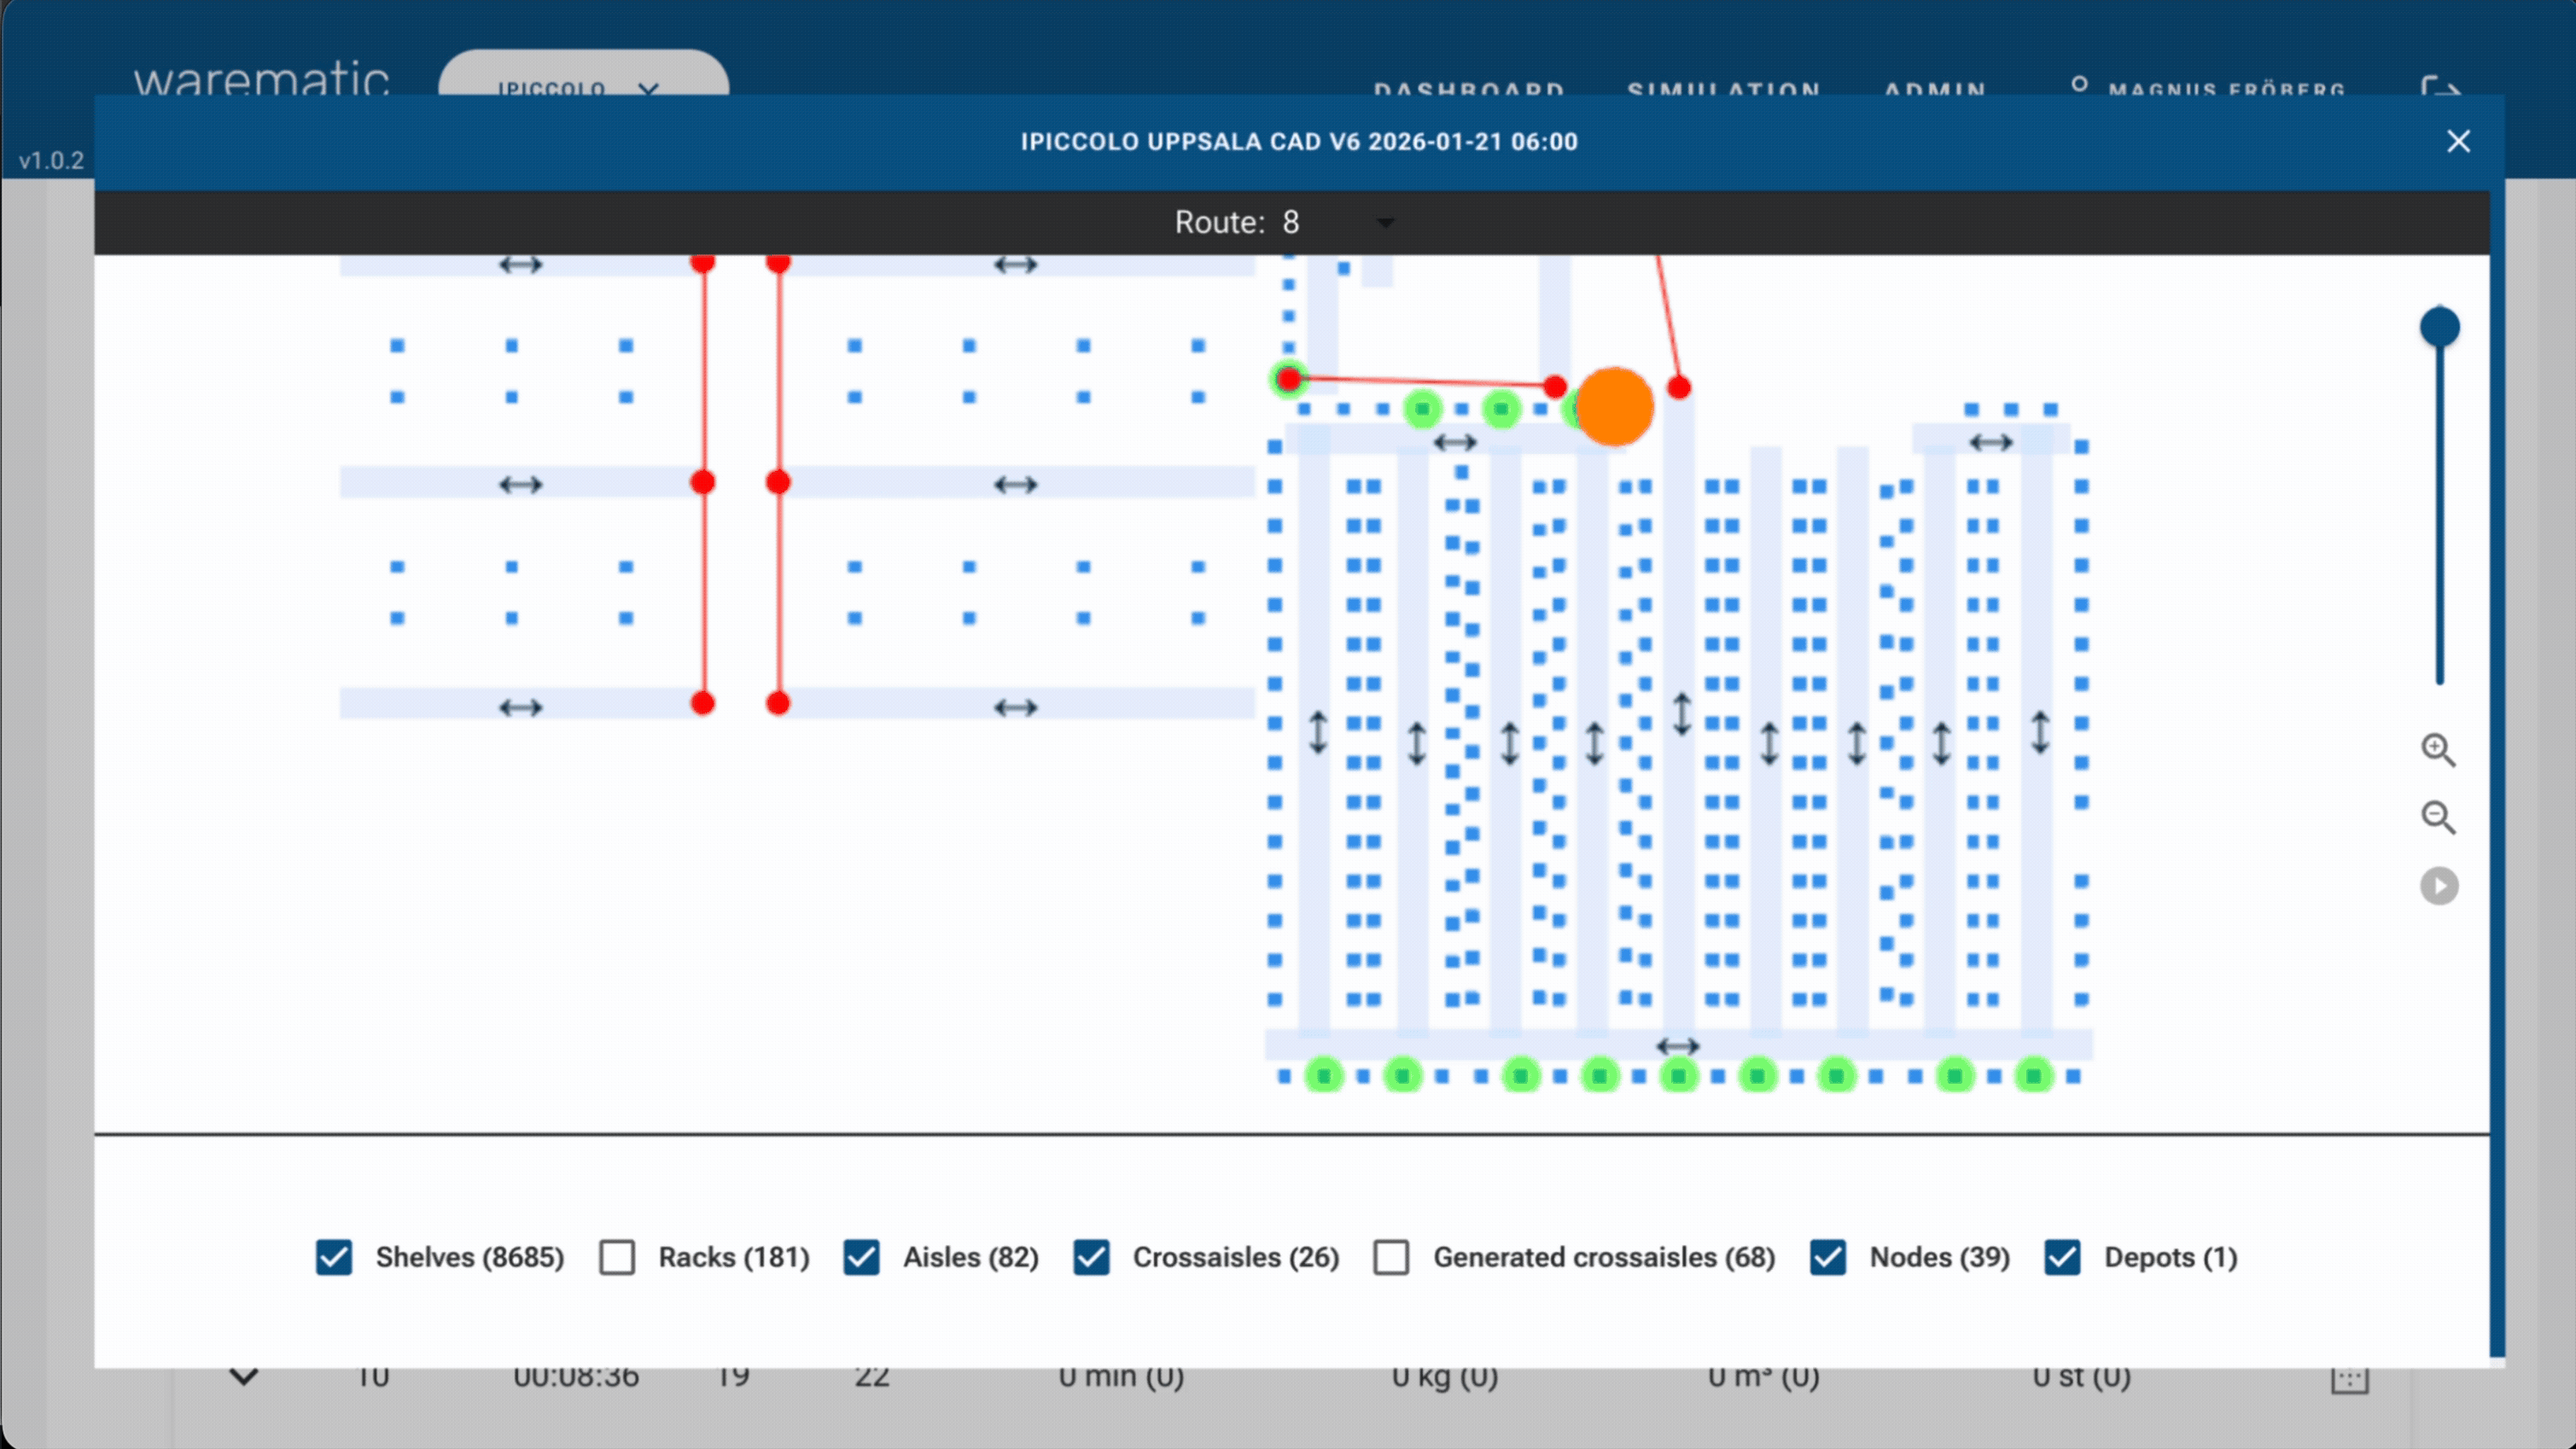The width and height of the screenshot is (2576, 1449).
Task: Disable the Nodes (39) checkbox
Action: [x=1828, y=1258]
